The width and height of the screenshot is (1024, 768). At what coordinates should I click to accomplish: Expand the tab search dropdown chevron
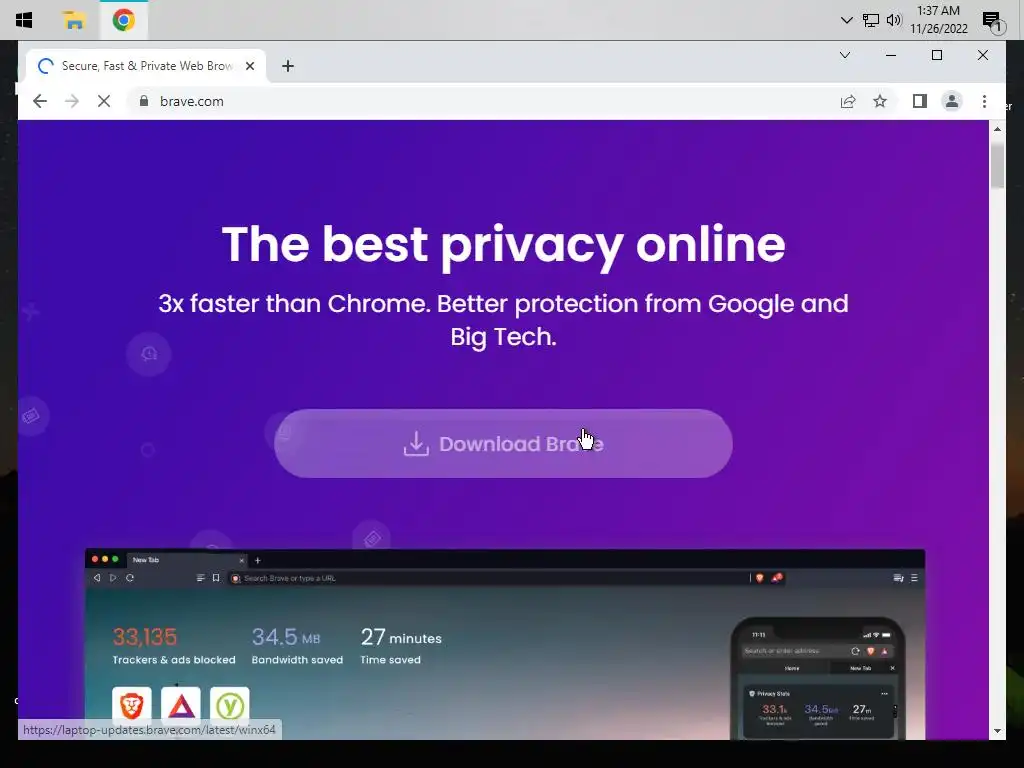pyautogui.click(x=844, y=55)
